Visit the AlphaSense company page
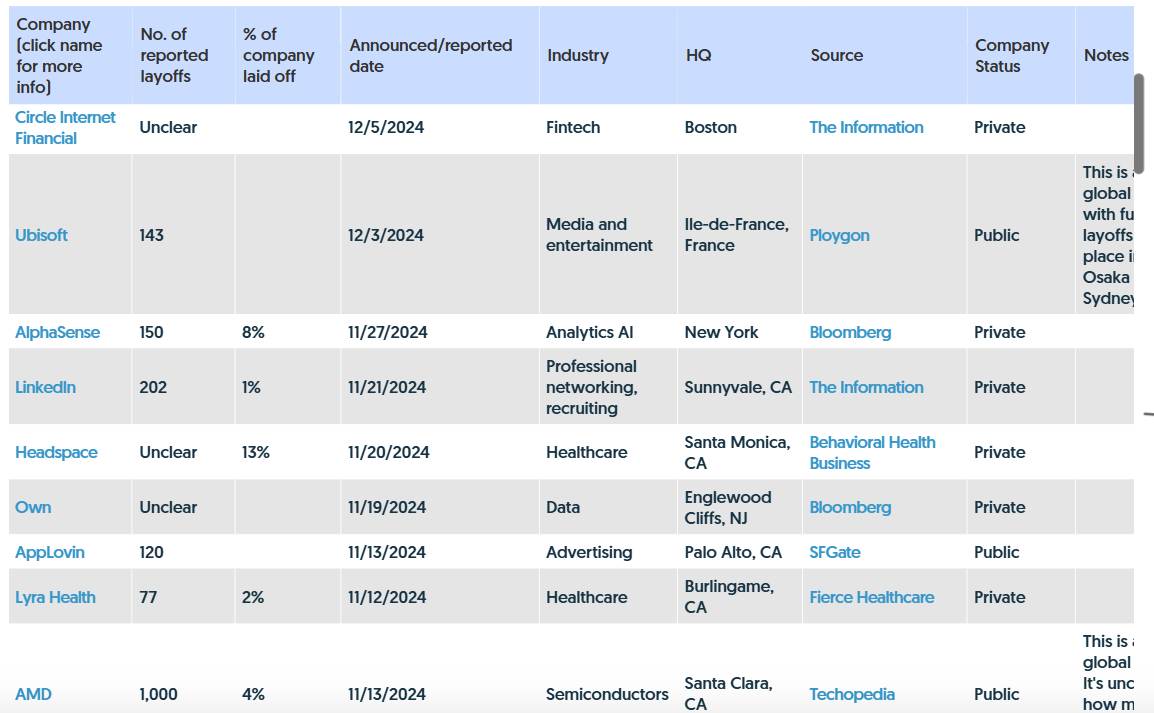Screen dimensions: 1154x713 coord(55,332)
